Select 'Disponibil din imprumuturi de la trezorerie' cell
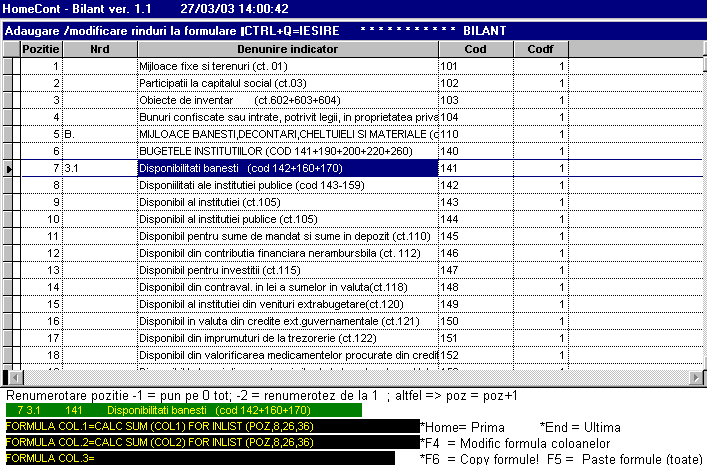 [288, 338]
